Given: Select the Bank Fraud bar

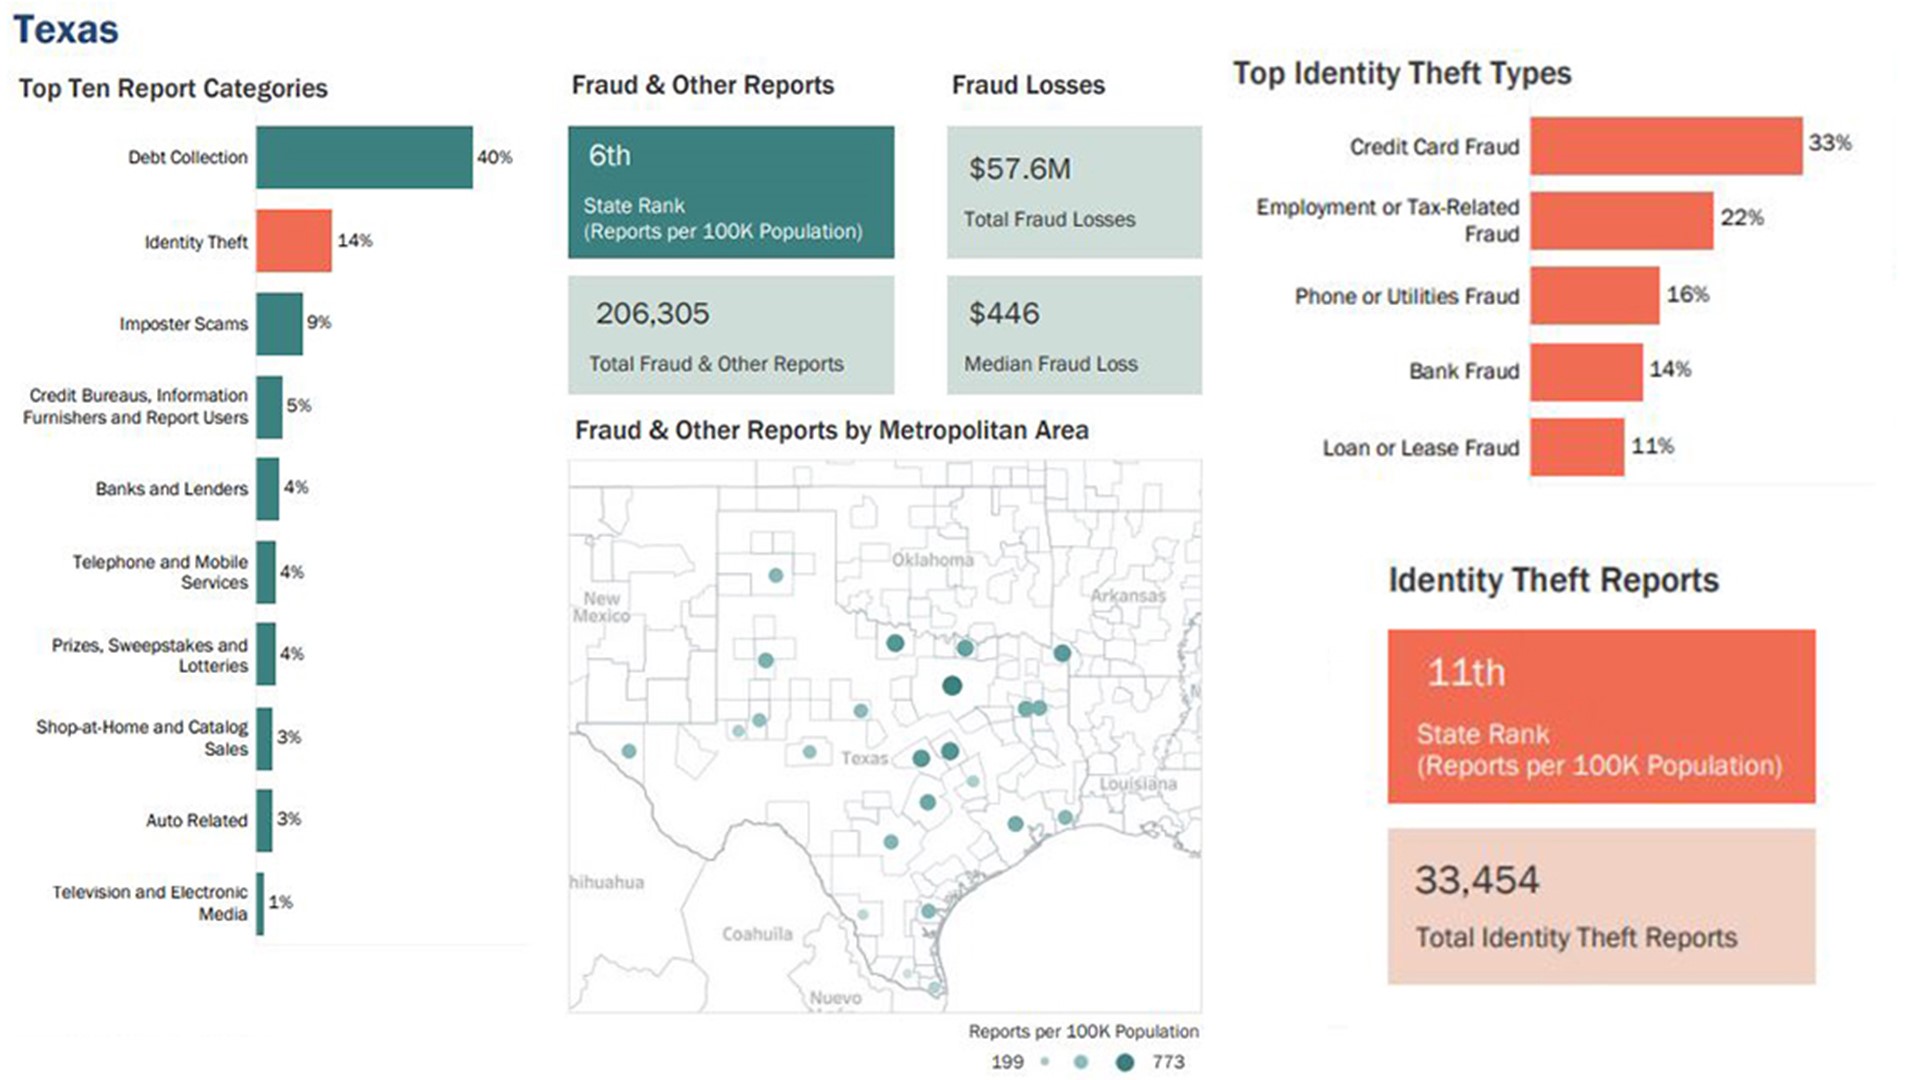Looking at the screenshot, I should tap(1587, 371).
